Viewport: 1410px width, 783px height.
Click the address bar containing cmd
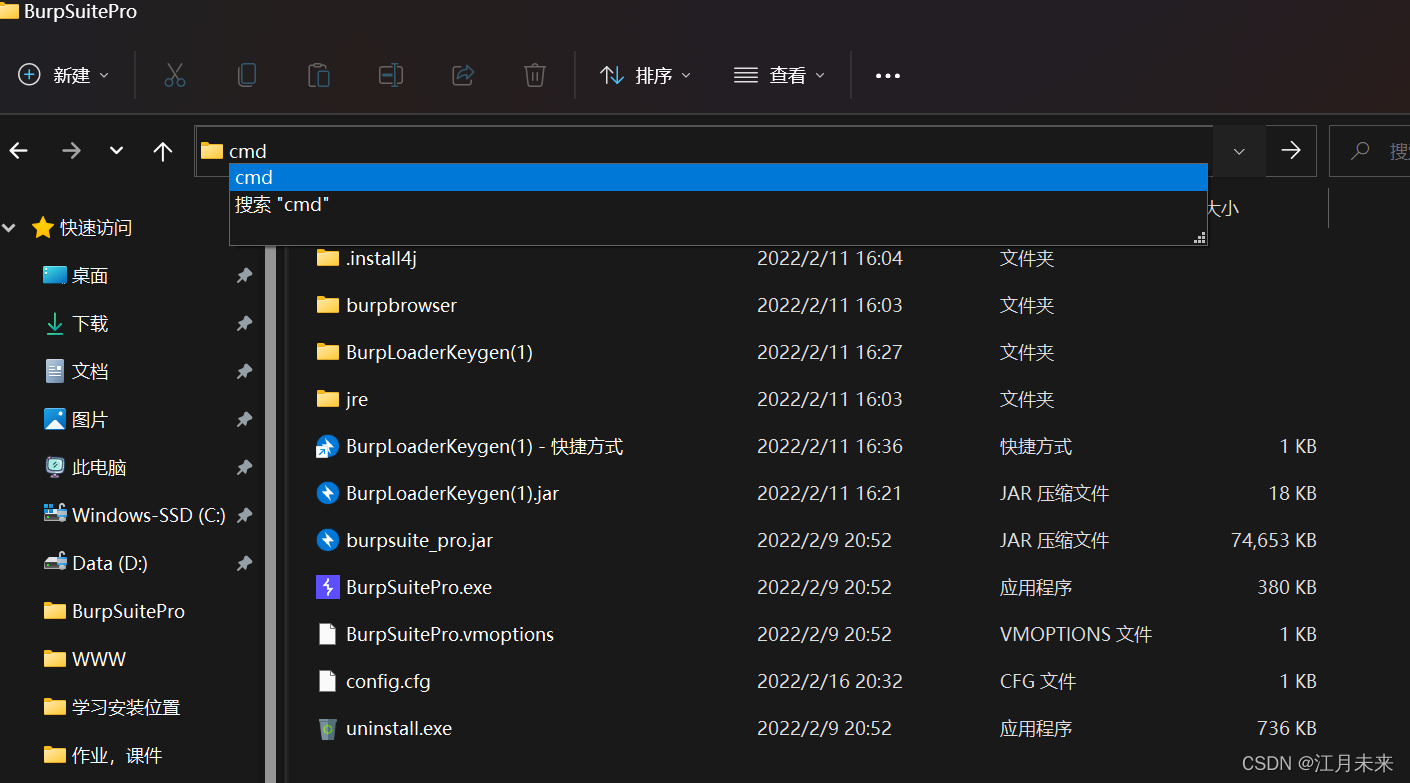tap(704, 151)
